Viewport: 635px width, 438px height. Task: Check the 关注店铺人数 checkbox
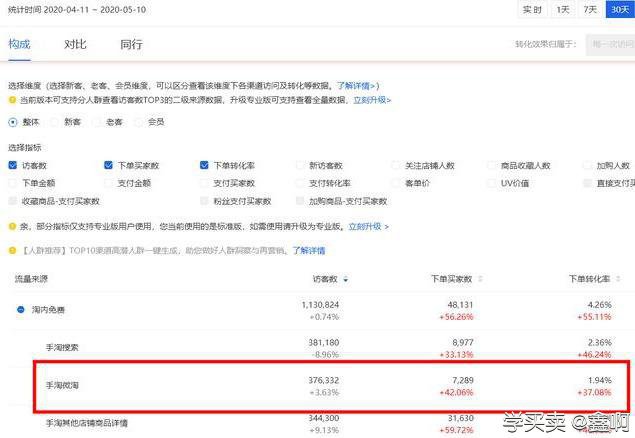[x=396, y=165]
